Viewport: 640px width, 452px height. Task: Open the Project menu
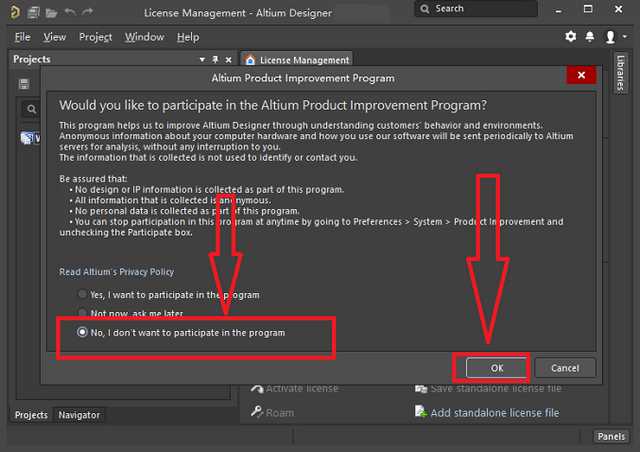point(95,37)
